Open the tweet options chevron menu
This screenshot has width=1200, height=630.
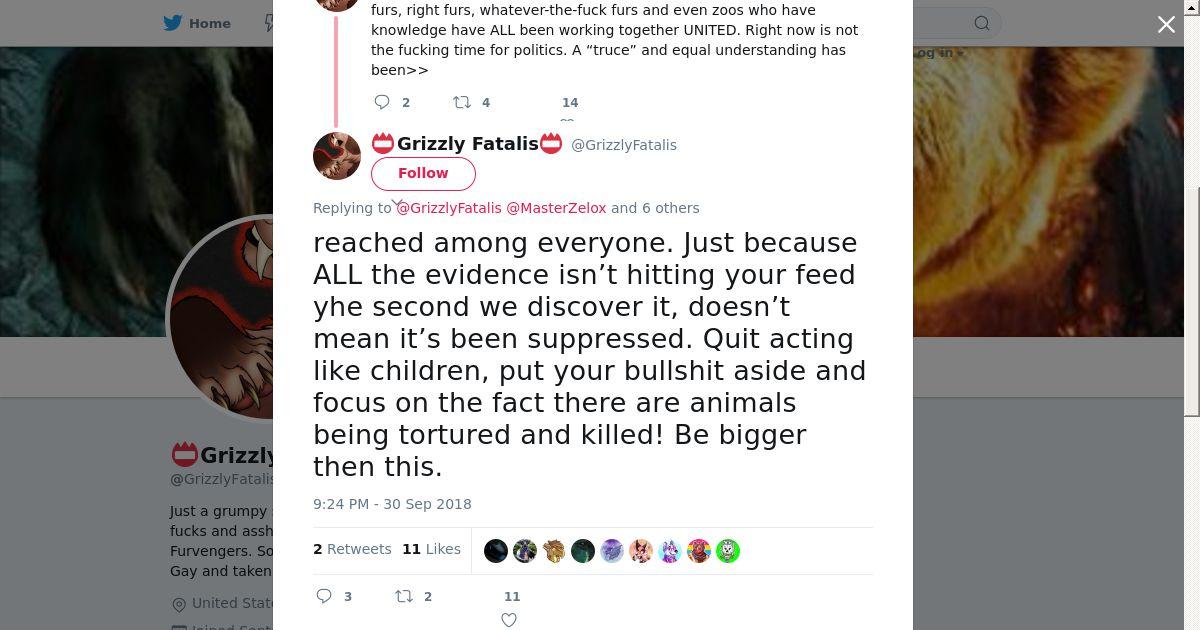tap(397, 203)
